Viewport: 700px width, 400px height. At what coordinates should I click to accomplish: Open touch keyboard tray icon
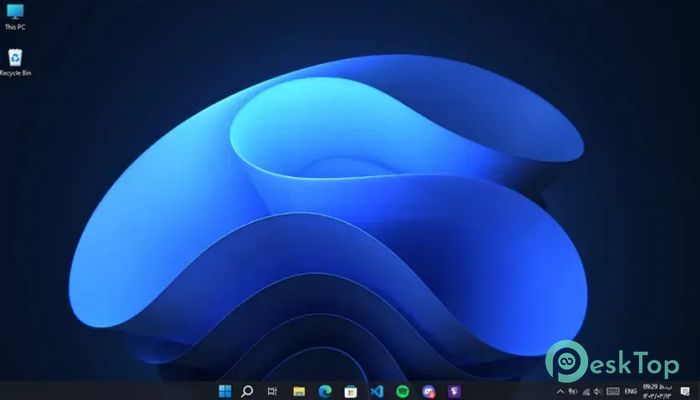coord(613,392)
